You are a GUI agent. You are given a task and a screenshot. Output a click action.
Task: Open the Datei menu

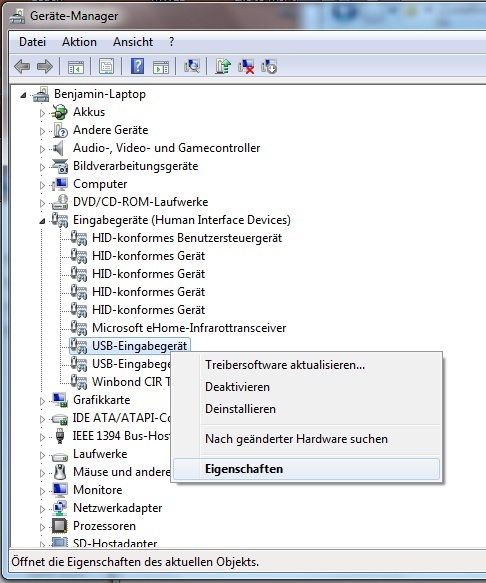32,42
